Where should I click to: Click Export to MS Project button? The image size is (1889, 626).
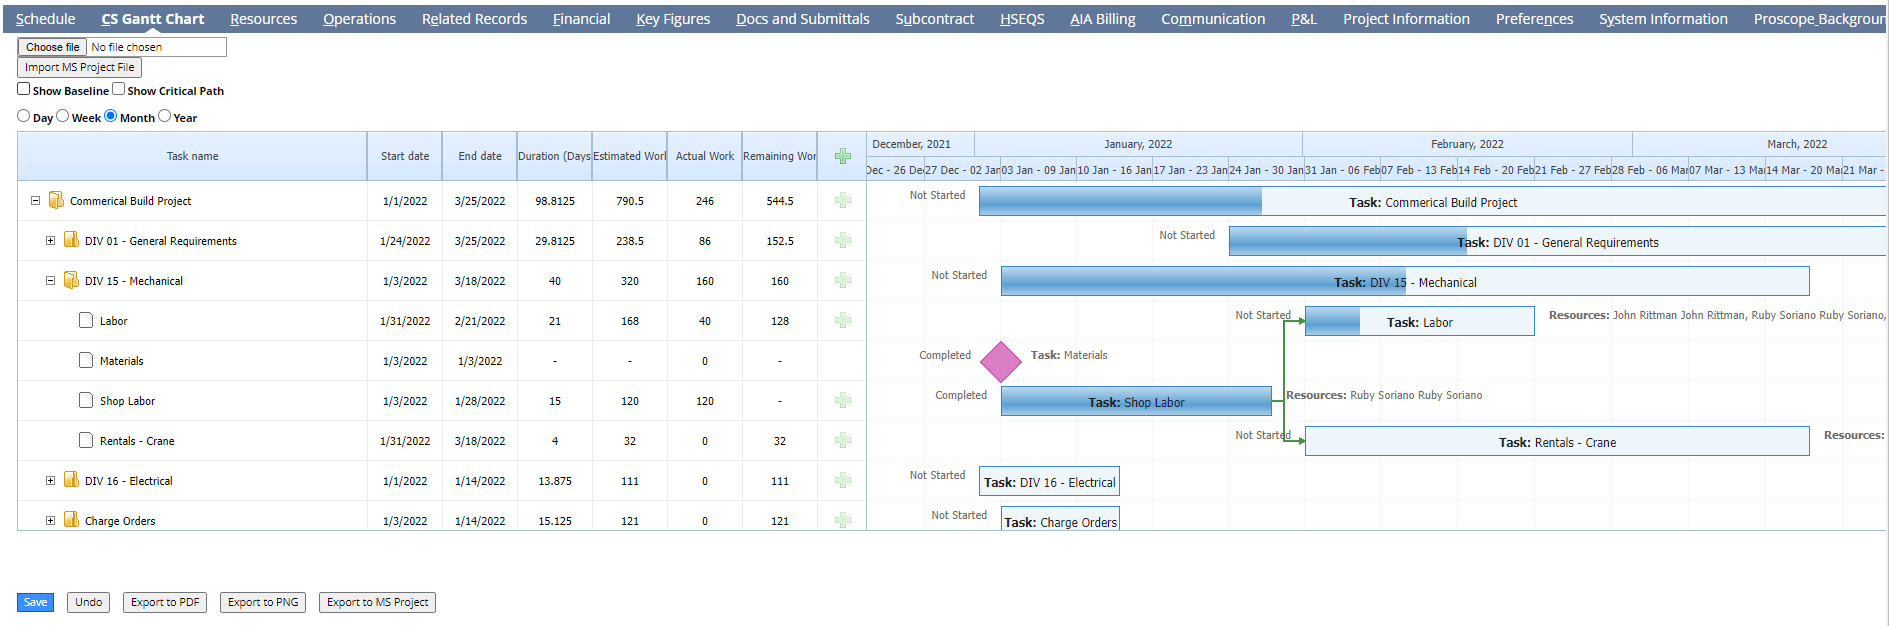click(x=377, y=602)
